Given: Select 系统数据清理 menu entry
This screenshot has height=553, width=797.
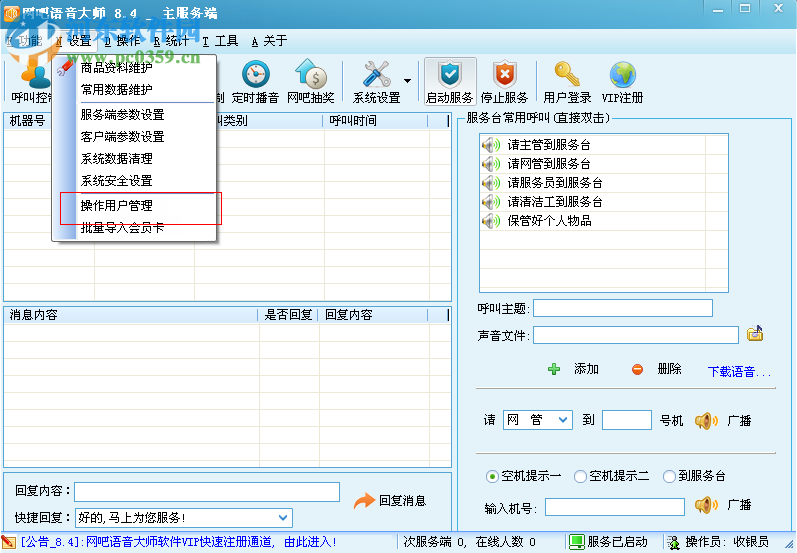Looking at the screenshot, I should coord(134,159).
